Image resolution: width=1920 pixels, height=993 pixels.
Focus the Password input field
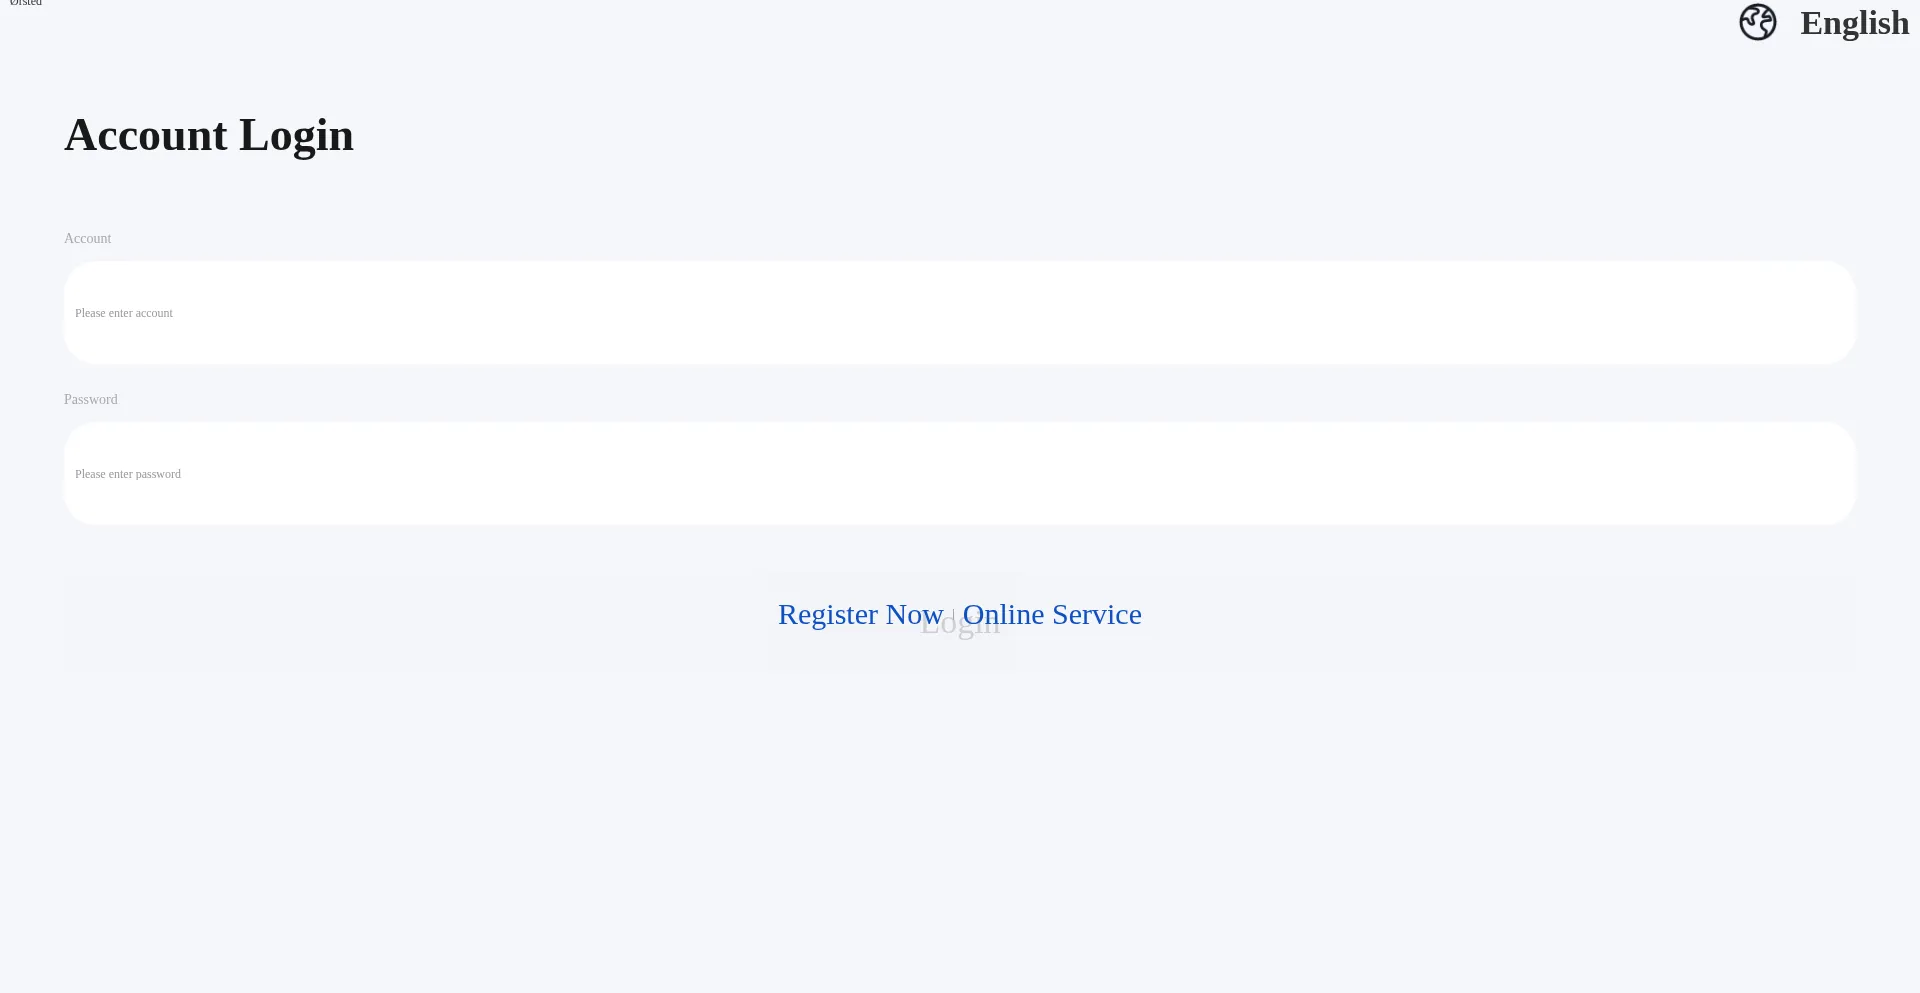[960, 474]
